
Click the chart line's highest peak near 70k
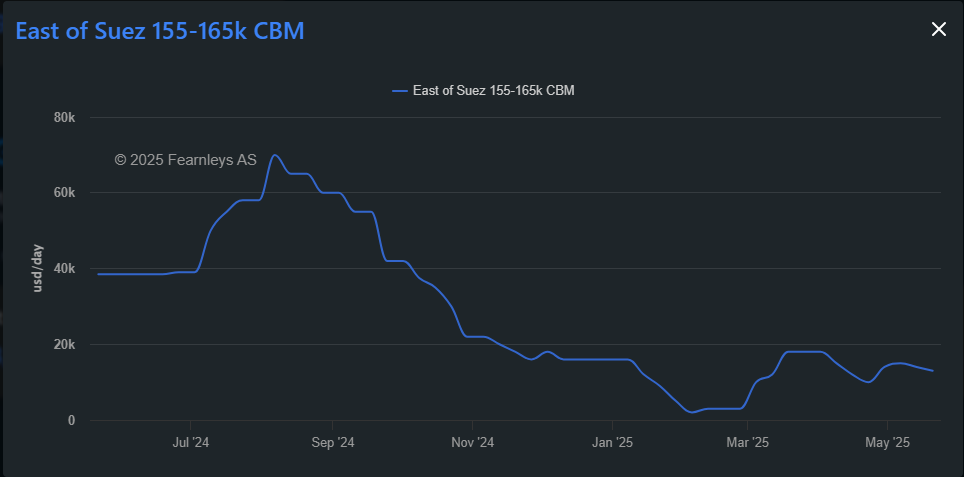click(x=275, y=155)
